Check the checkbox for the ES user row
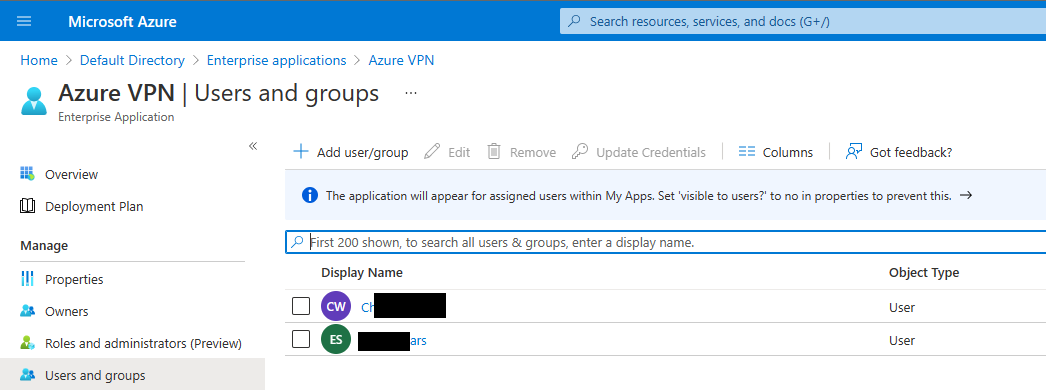 click(x=301, y=339)
